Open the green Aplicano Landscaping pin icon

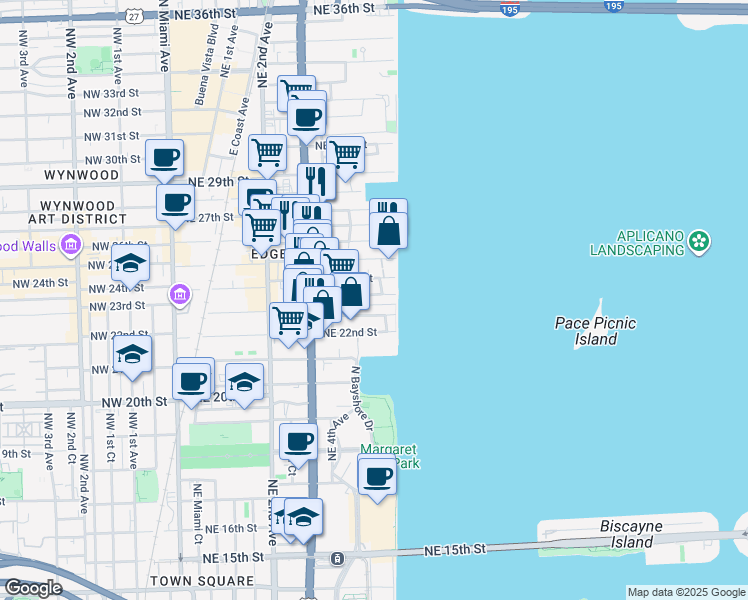click(x=699, y=242)
